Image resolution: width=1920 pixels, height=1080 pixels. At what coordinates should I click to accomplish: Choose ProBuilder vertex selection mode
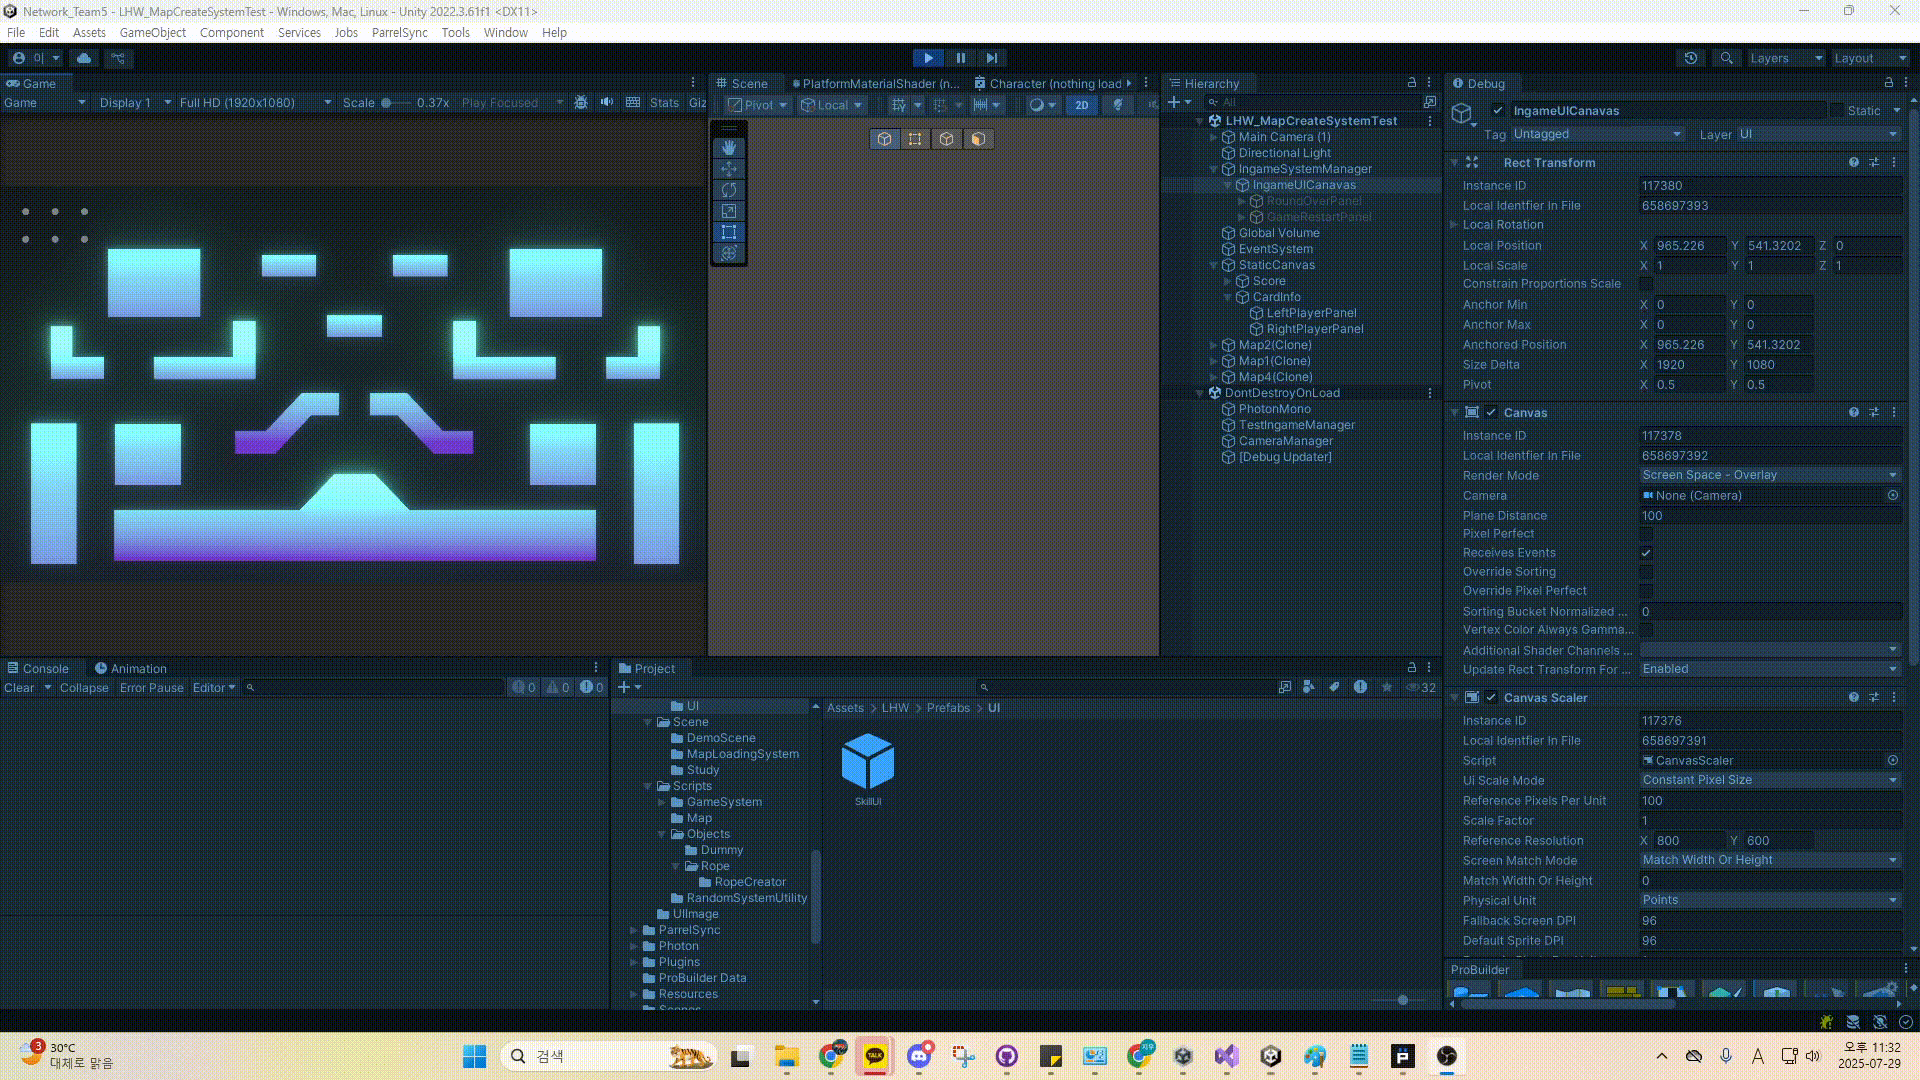(x=914, y=139)
